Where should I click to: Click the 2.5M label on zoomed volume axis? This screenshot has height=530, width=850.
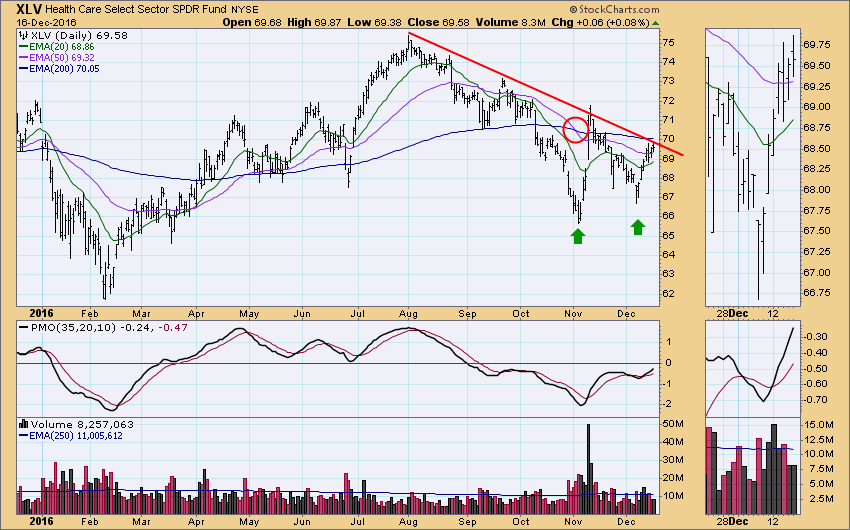(818, 499)
